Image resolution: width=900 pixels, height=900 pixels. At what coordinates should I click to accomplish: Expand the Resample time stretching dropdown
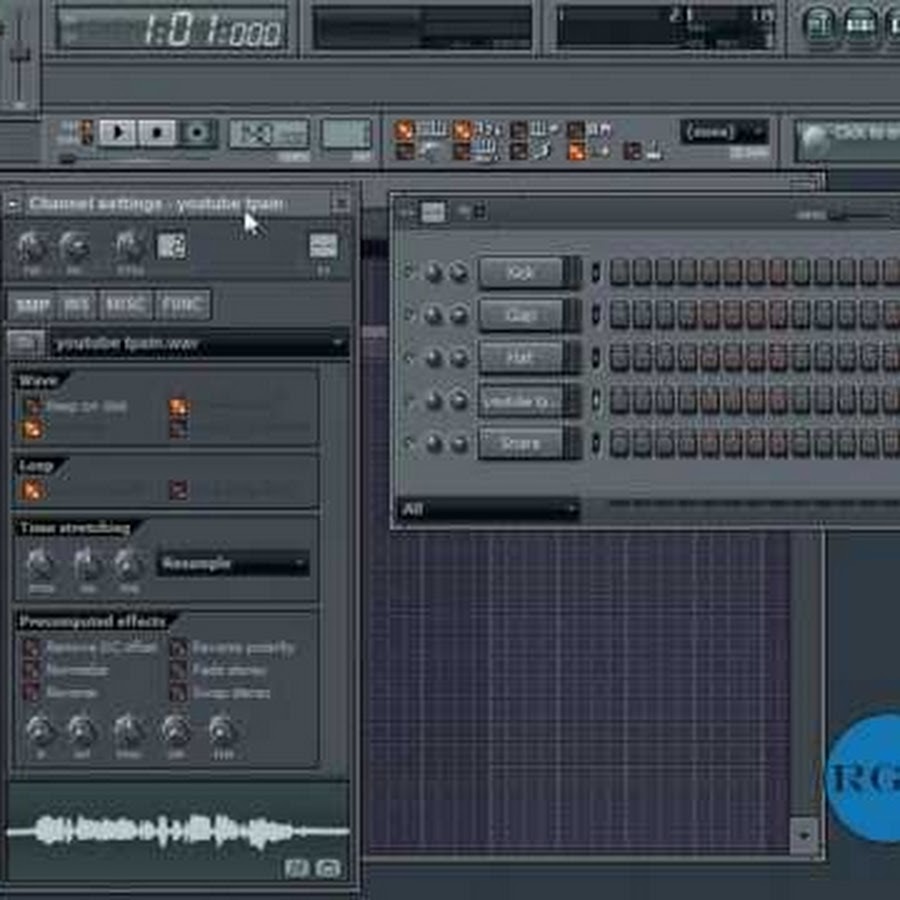[232, 564]
